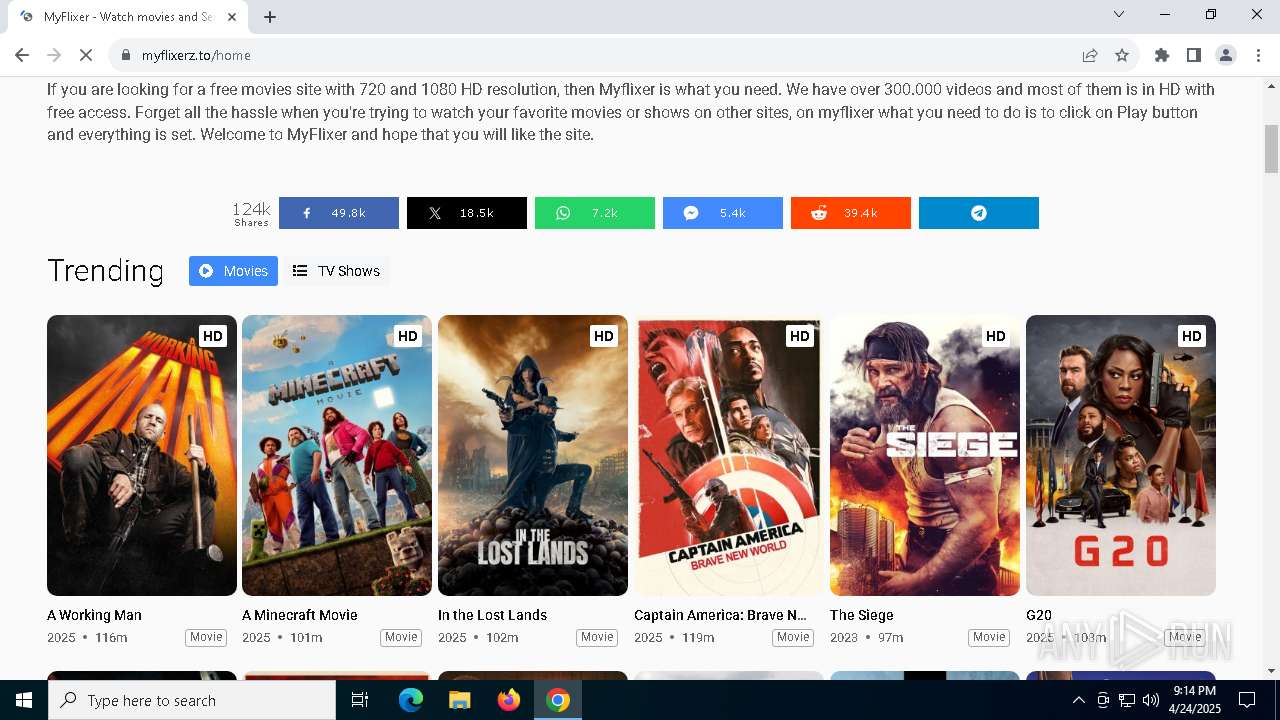The height and width of the screenshot is (720, 1280).
Task: Open Captain America Brave New World poster
Action: [x=729, y=455]
